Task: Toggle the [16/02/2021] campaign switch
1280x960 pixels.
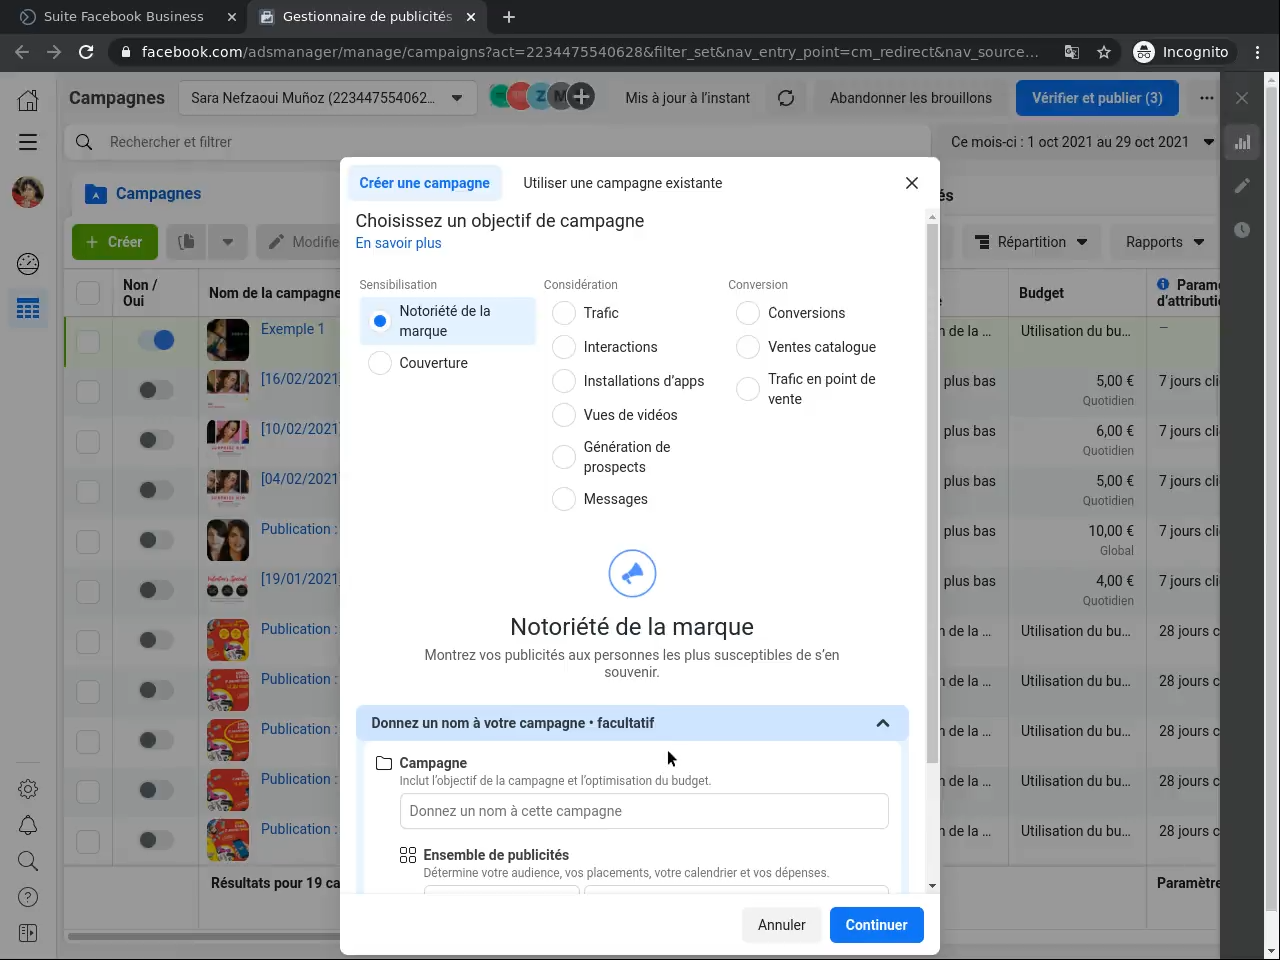Action: [156, 390]
